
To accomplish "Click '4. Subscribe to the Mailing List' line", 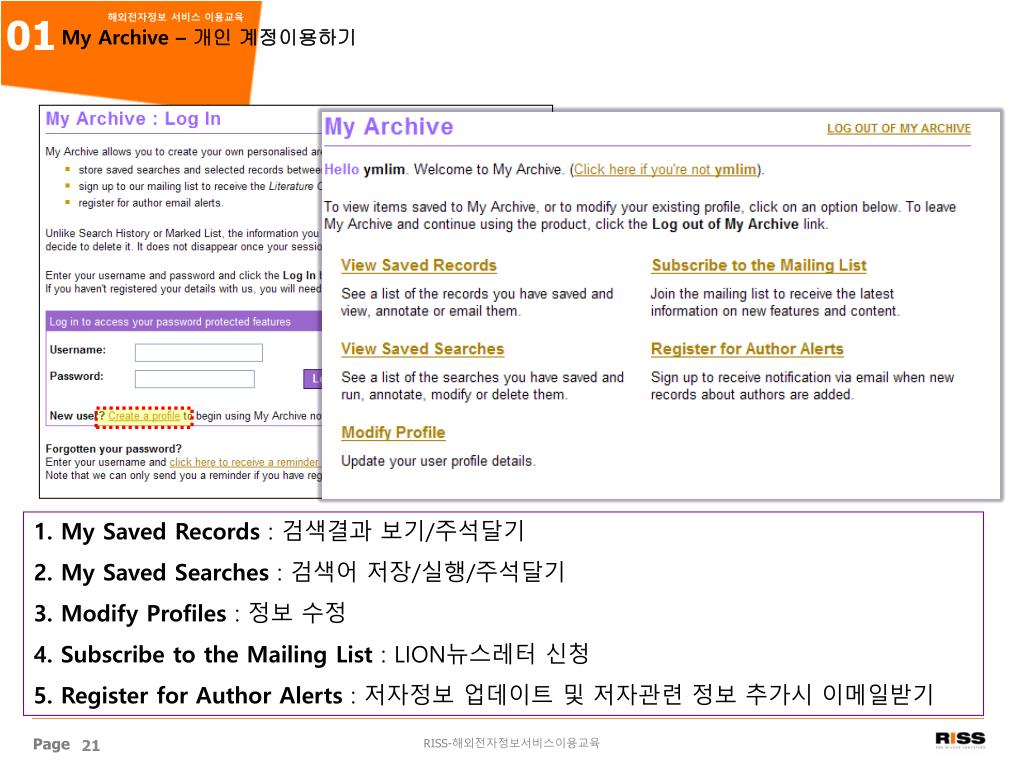I will click(x=312, y=654).
